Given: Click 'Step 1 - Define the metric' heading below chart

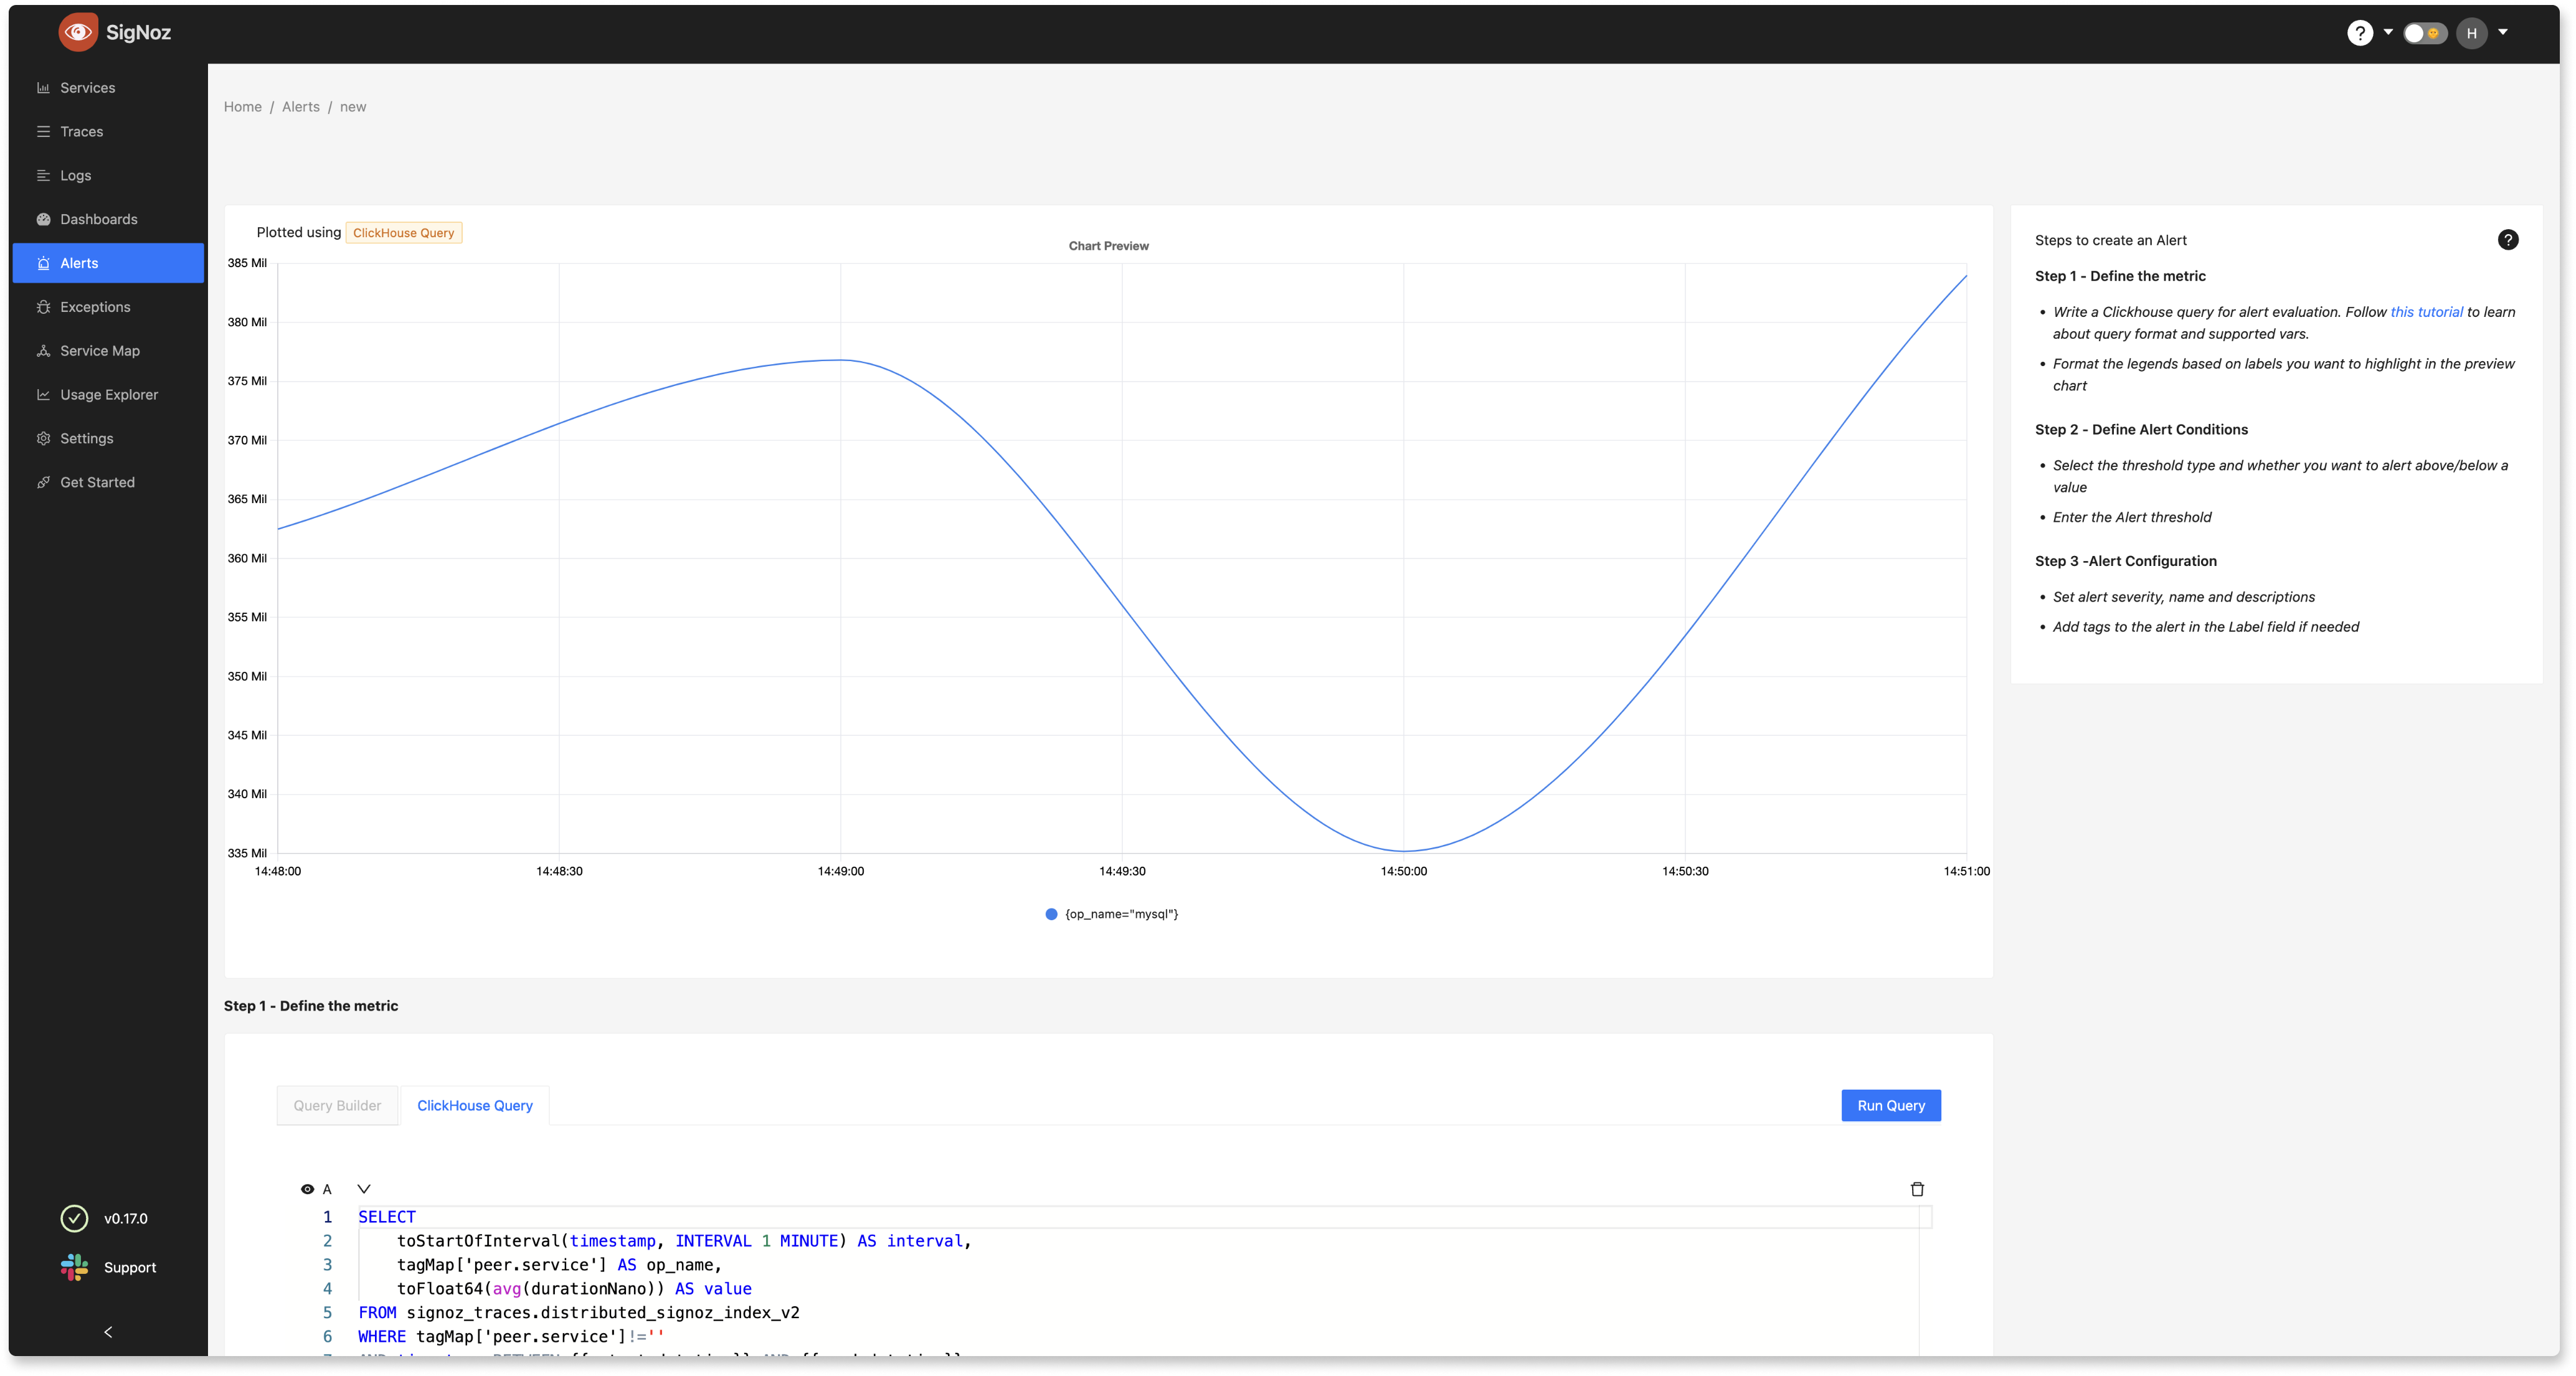Looking at the screenshot, I should pos(311,1006).
